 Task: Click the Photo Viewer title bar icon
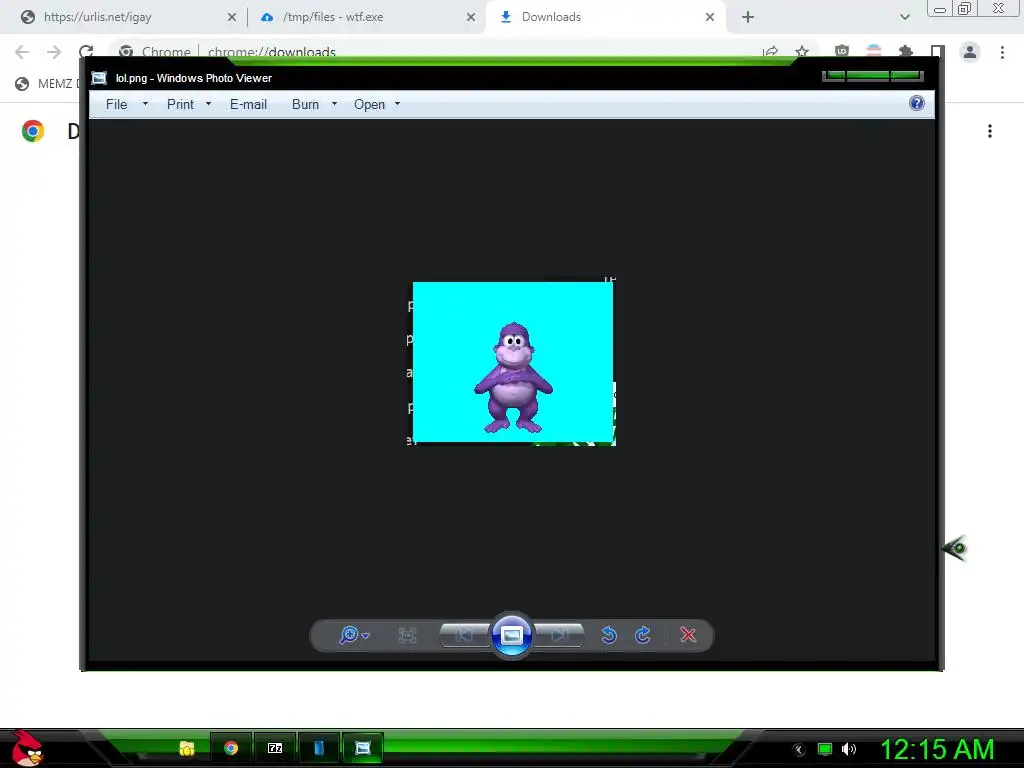click(x=99, y=78)
